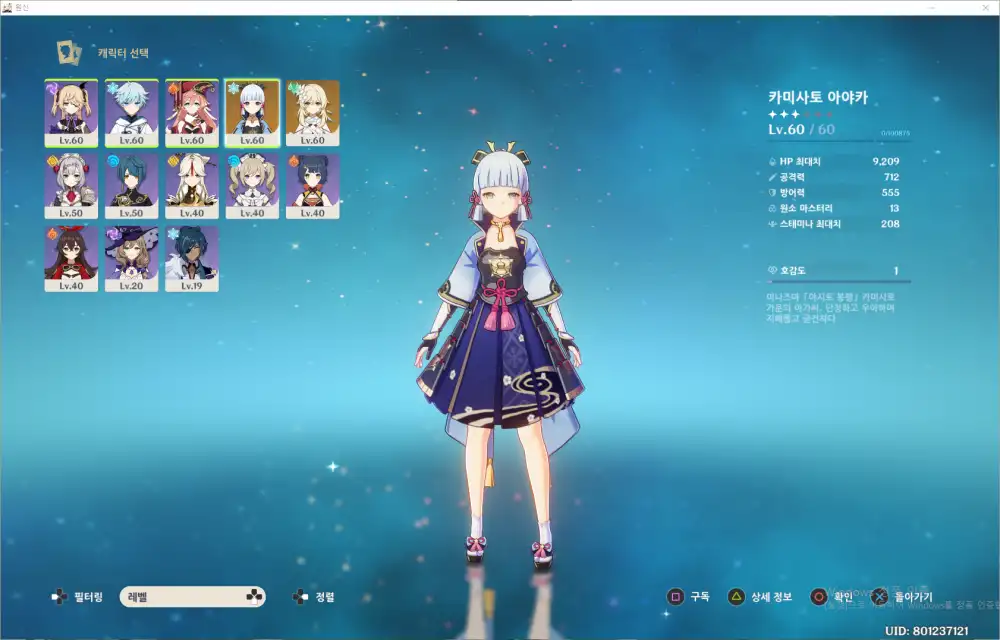Click the 돌아가기 return label

[x=911, y=597]
